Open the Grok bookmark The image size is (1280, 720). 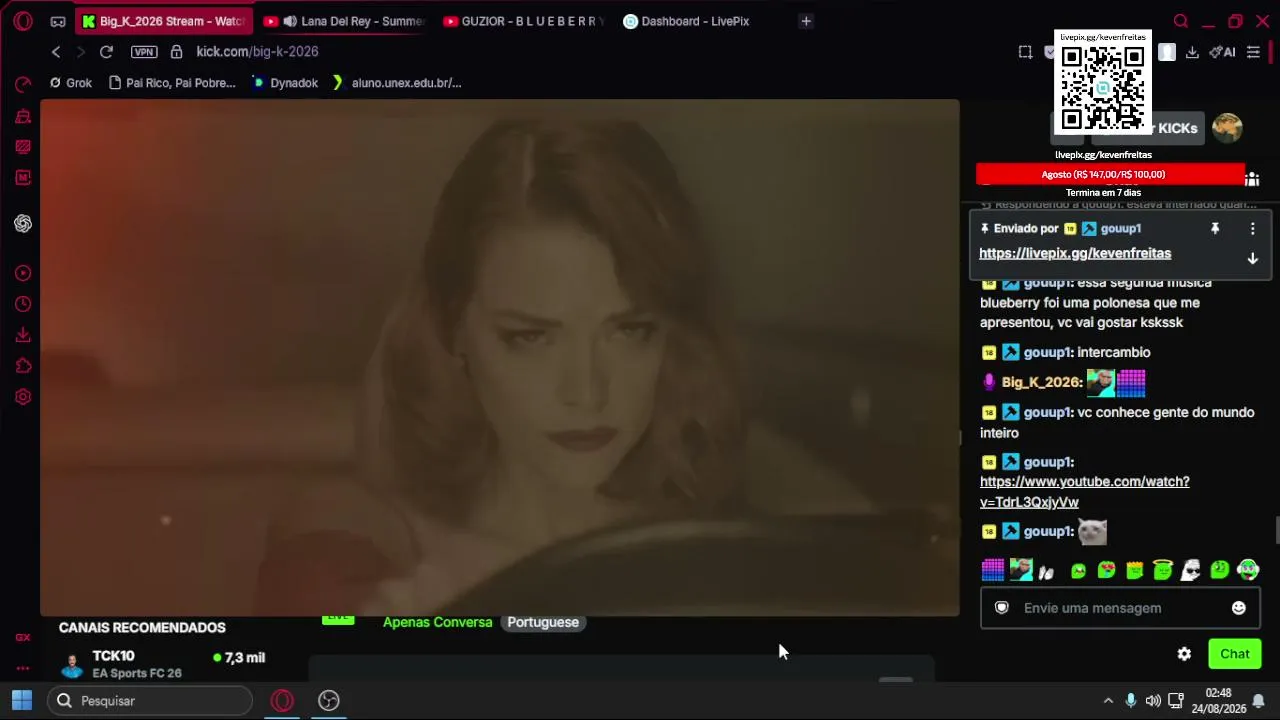tap(71, 83)
